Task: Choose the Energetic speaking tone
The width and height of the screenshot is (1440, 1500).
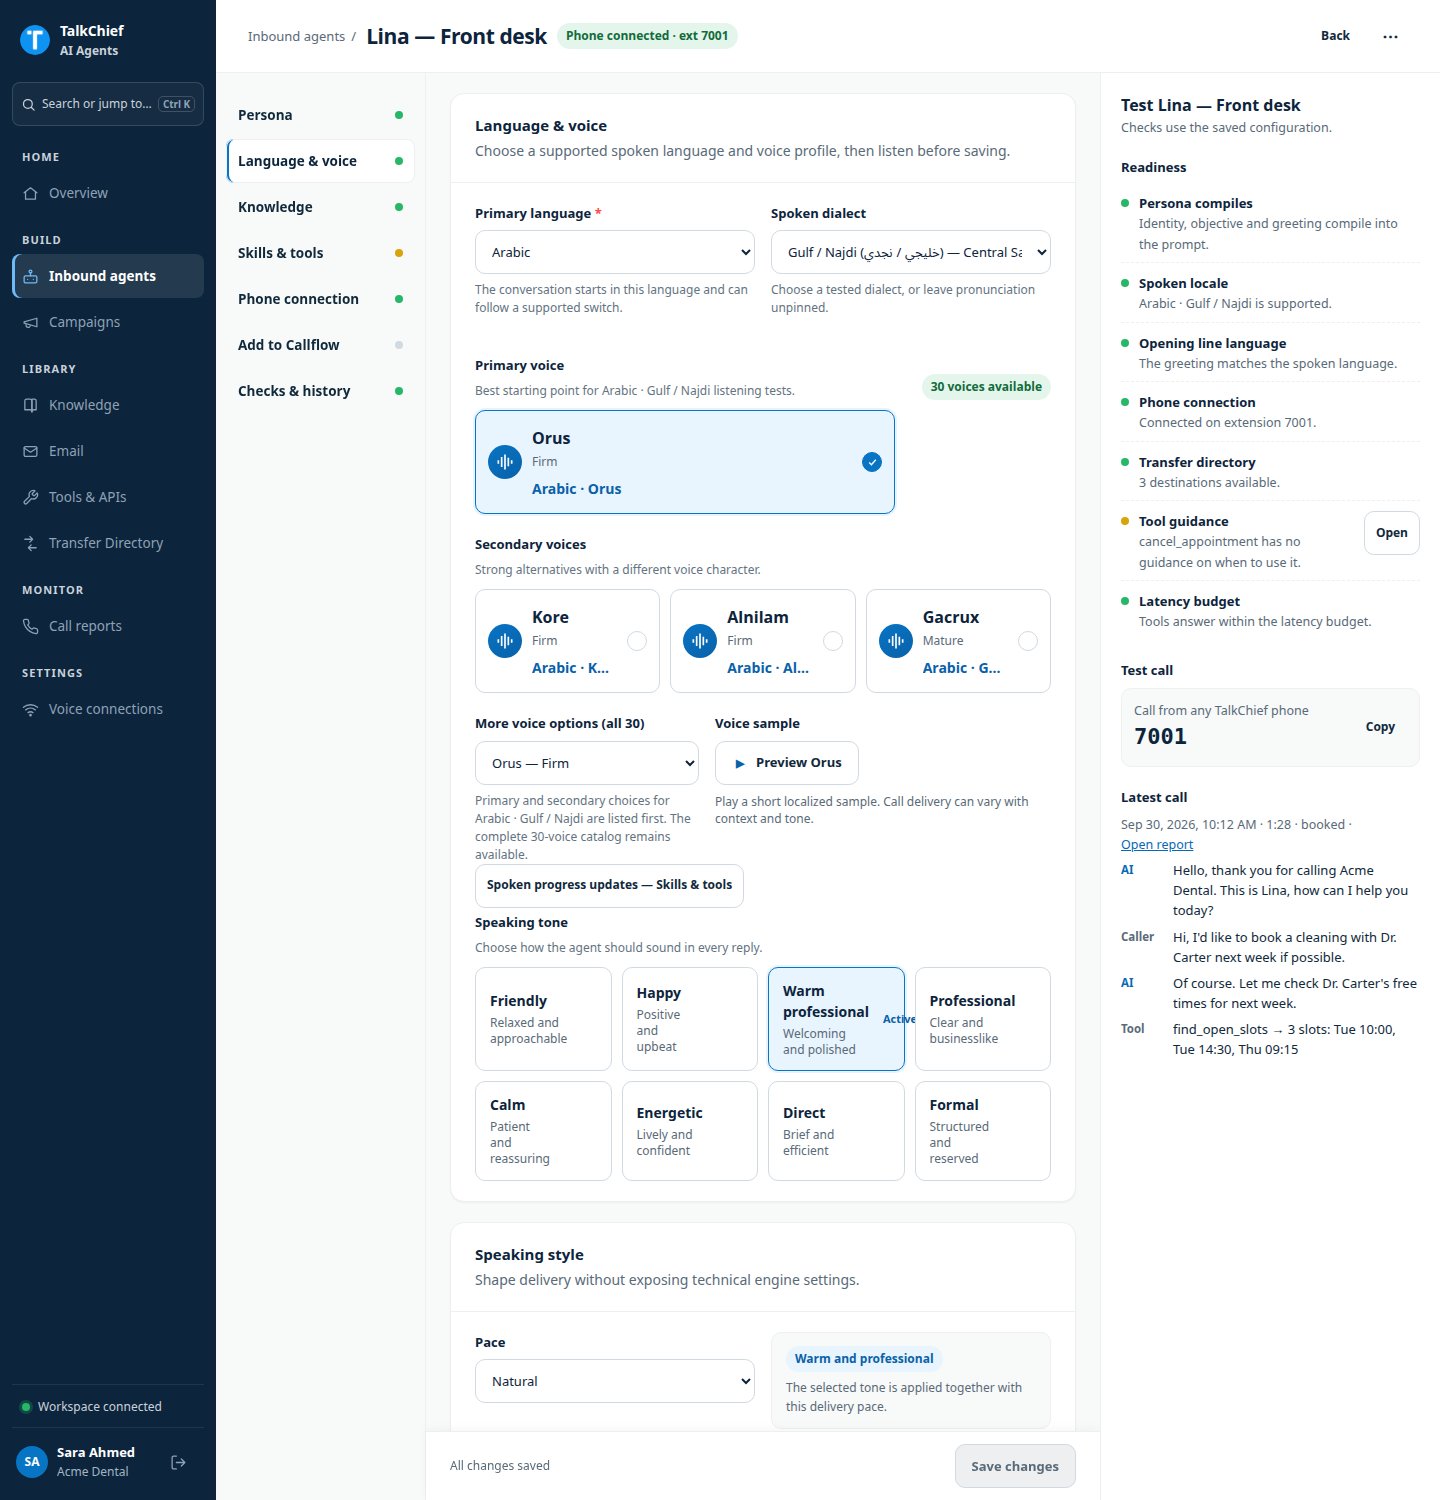Action: (690, 1131)
